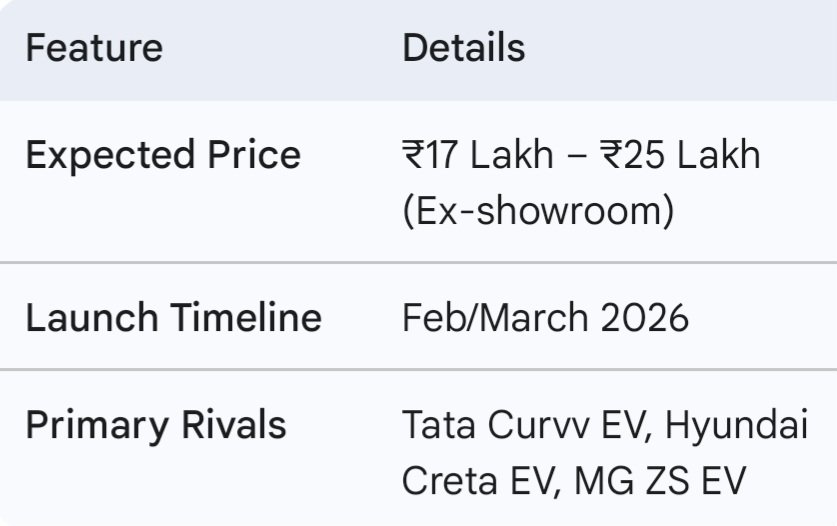
Task: Click the year 2026 in launch details
Action: coord(645,318)
